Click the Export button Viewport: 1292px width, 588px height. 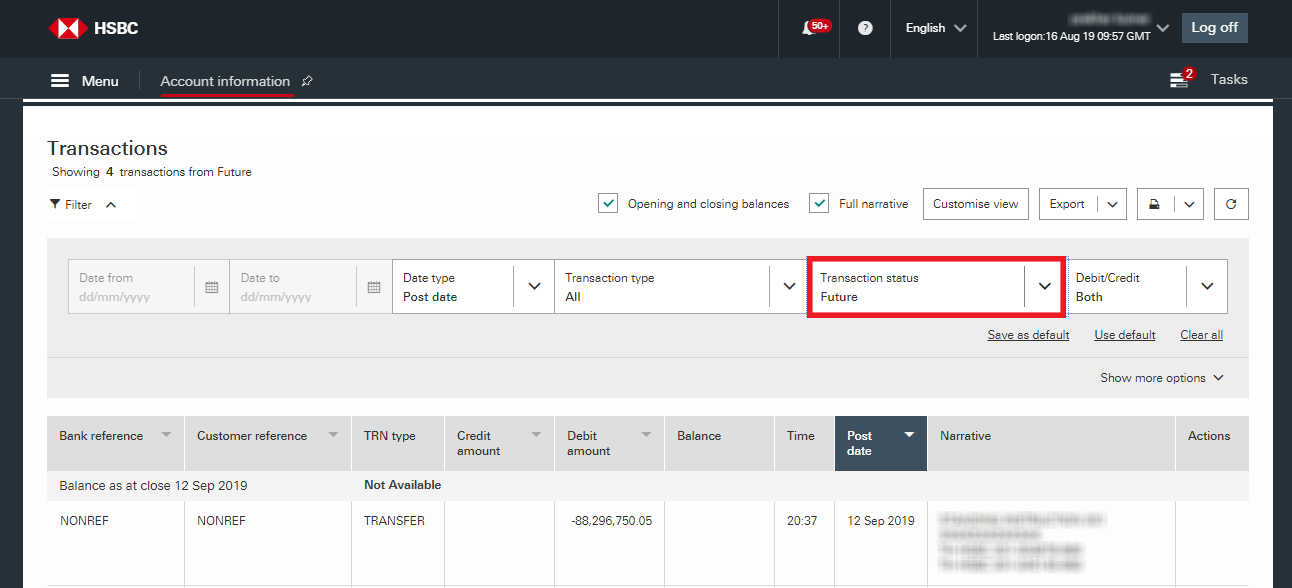[1067, 204]
